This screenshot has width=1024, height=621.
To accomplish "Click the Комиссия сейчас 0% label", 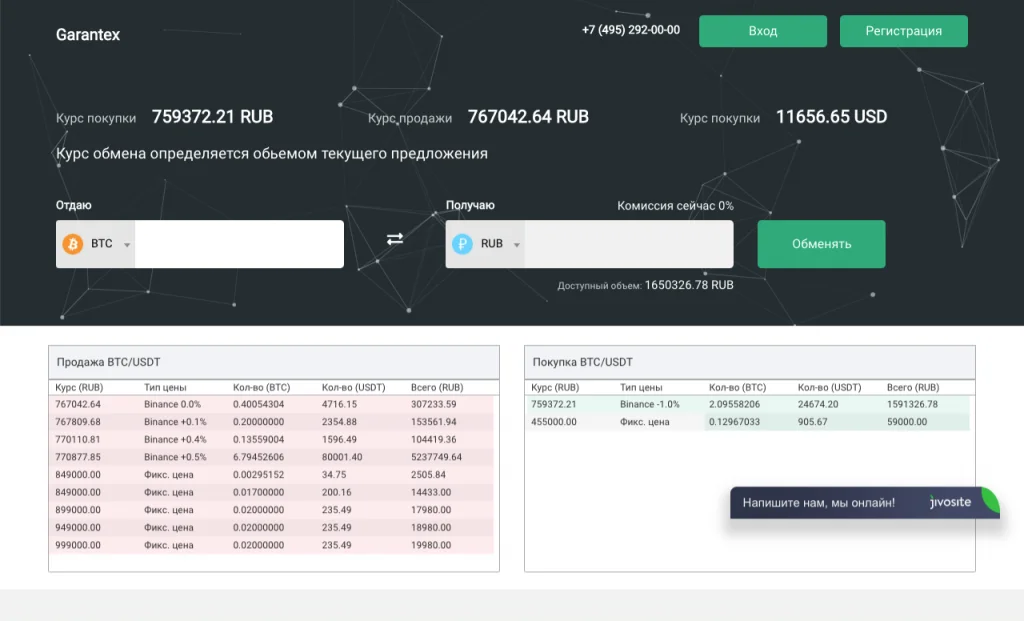I will coord(675,206).
